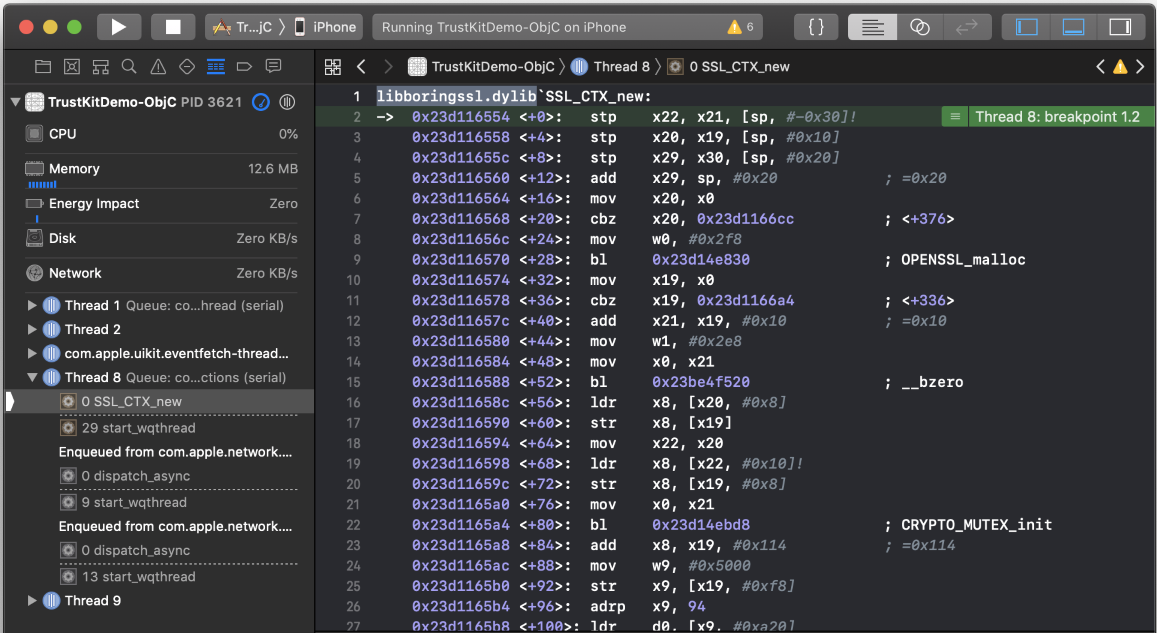Toggle the bottom Debug area
Image resolution: width=1157 pixels, height=633 pixels.
pyautogui.click(x=1073, y=27)
